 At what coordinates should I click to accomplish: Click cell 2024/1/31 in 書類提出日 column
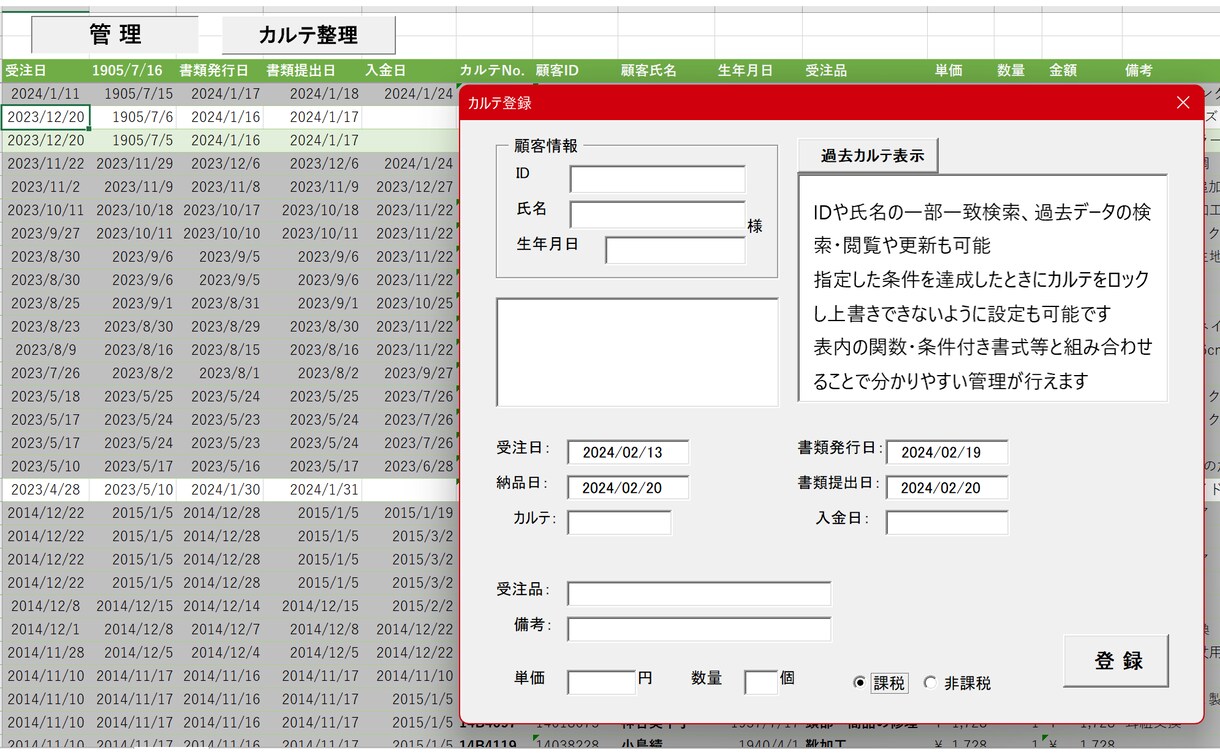coord(312,489)
